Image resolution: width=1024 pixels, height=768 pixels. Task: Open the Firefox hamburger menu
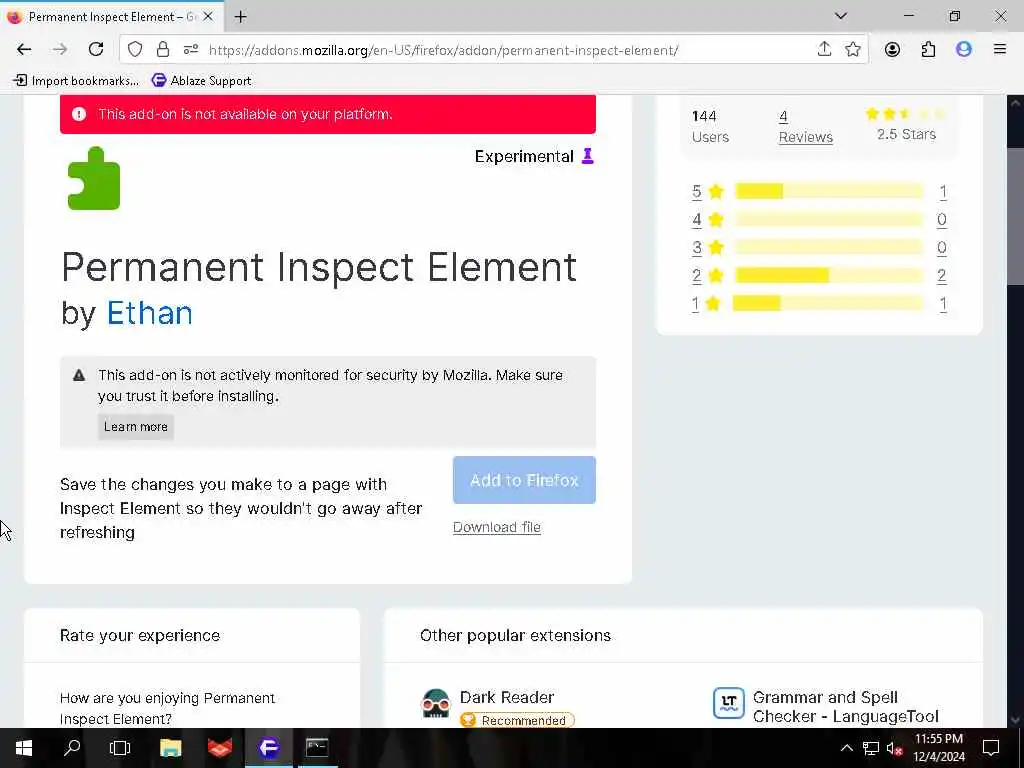pyautogui.click(x=1000, y=50)
